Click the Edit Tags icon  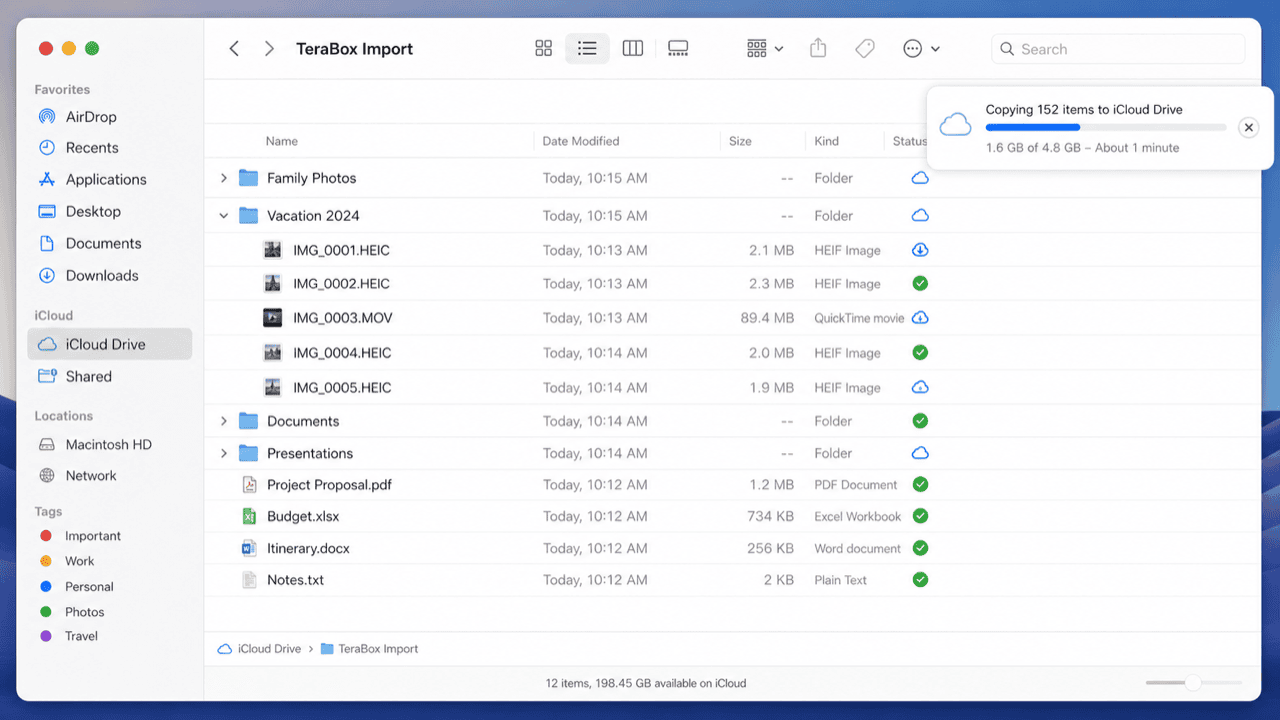(865, 48)
